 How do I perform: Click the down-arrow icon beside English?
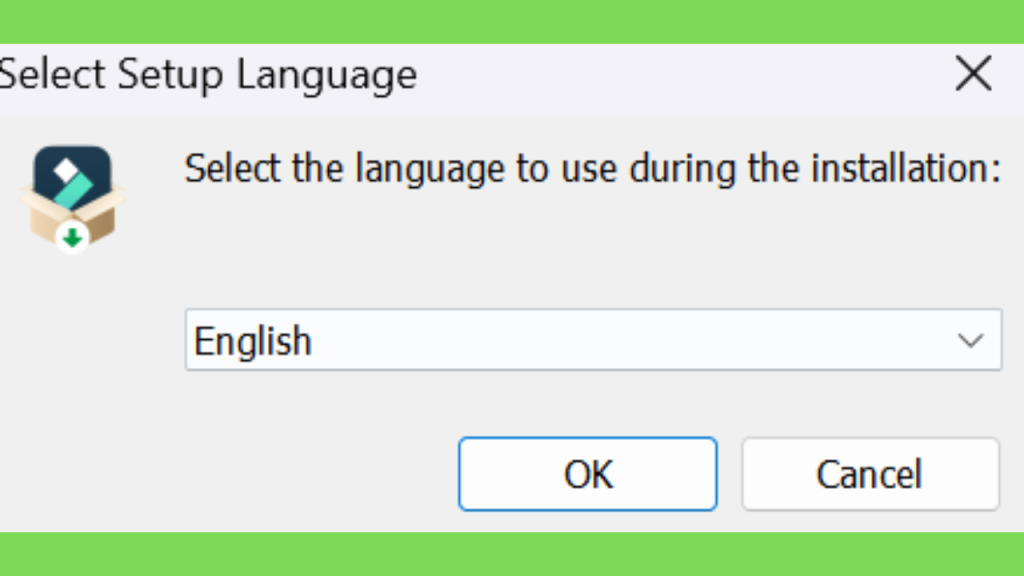pyautogui.click(x=970, y=340)
